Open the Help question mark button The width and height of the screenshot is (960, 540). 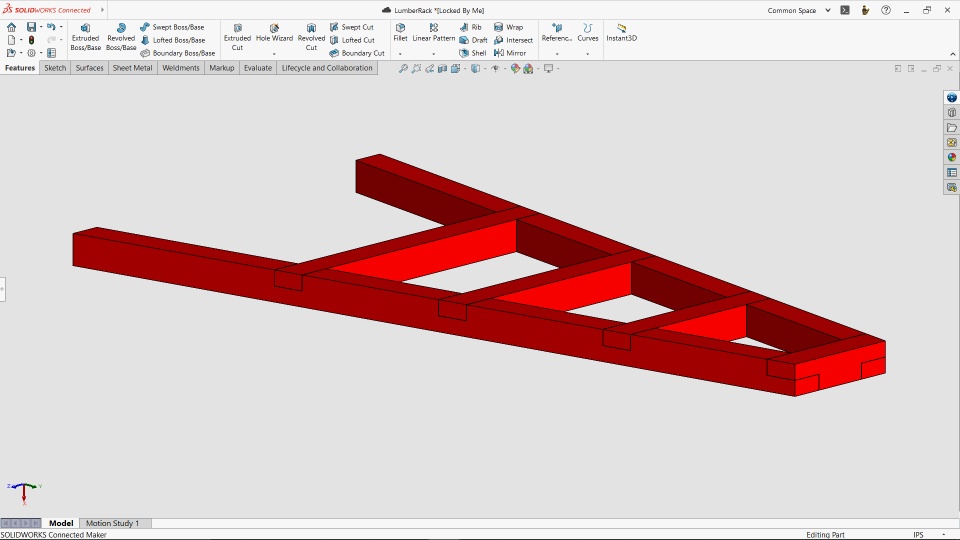click(x=886, y=10)
